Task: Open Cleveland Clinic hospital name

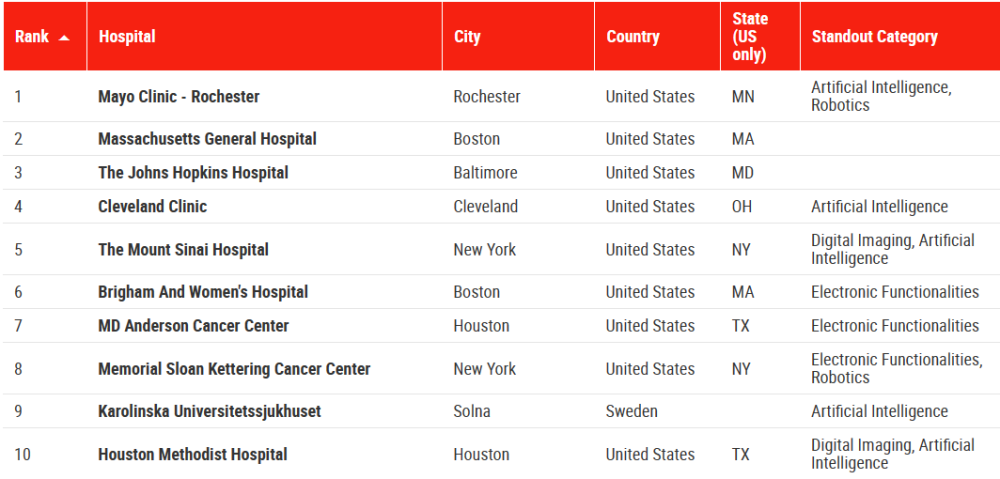Action: click(x=152, y=207)
